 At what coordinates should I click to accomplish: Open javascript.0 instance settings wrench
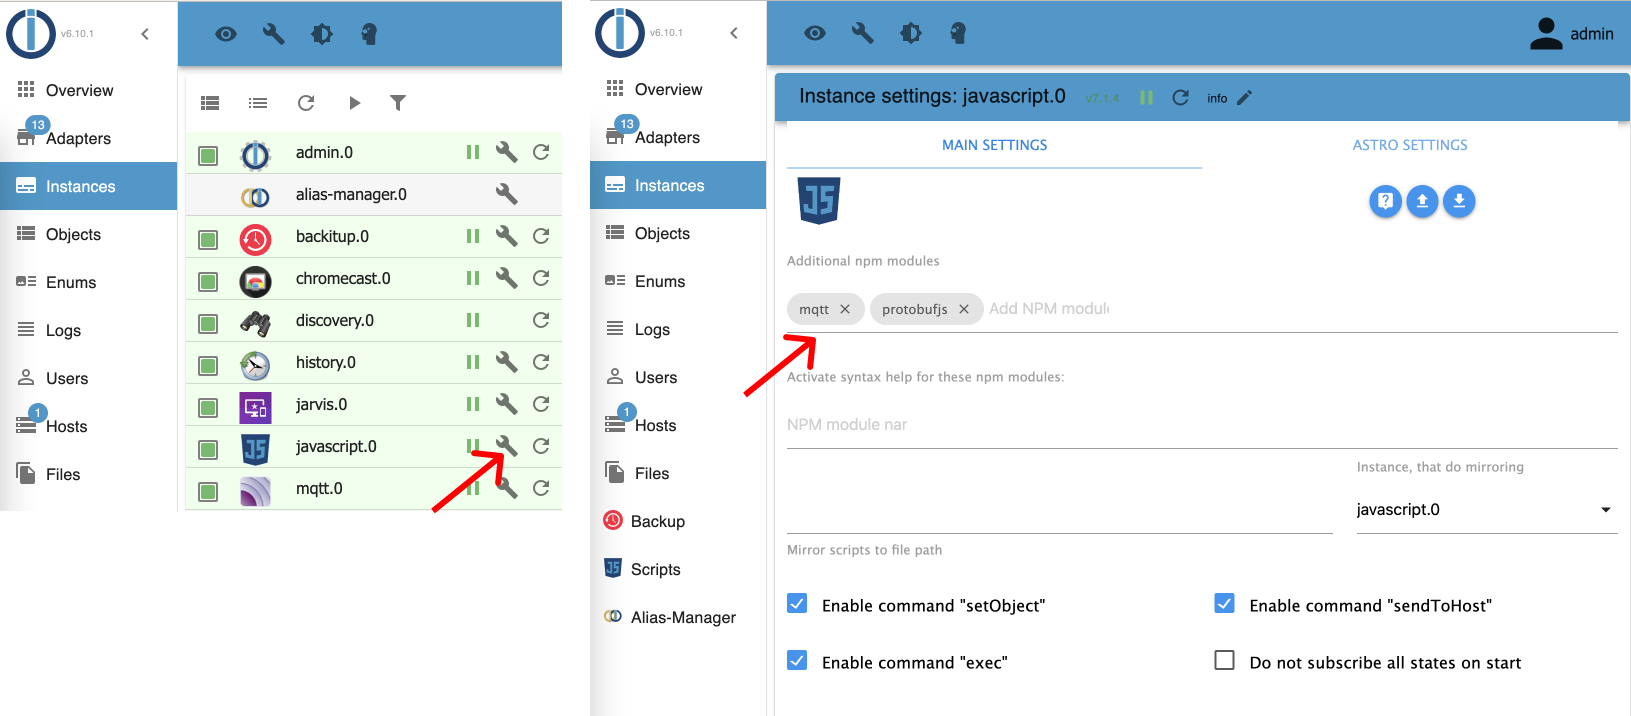point(507,446)
